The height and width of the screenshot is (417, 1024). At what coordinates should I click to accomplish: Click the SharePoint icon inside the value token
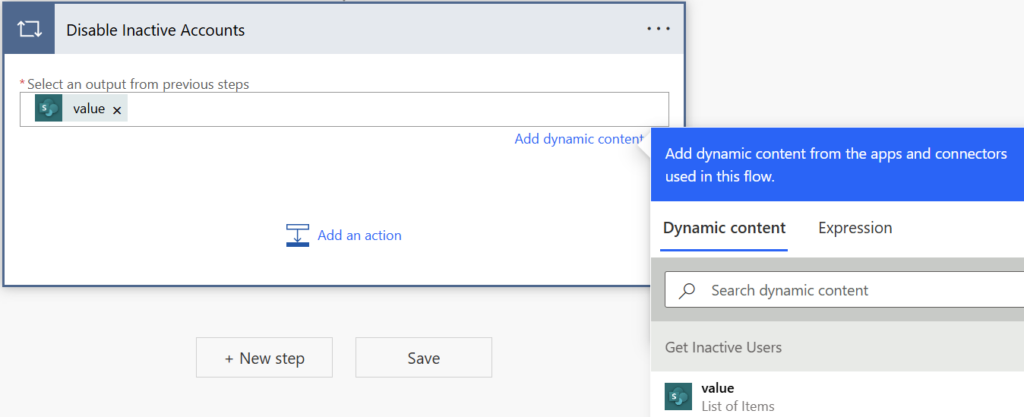49,109
